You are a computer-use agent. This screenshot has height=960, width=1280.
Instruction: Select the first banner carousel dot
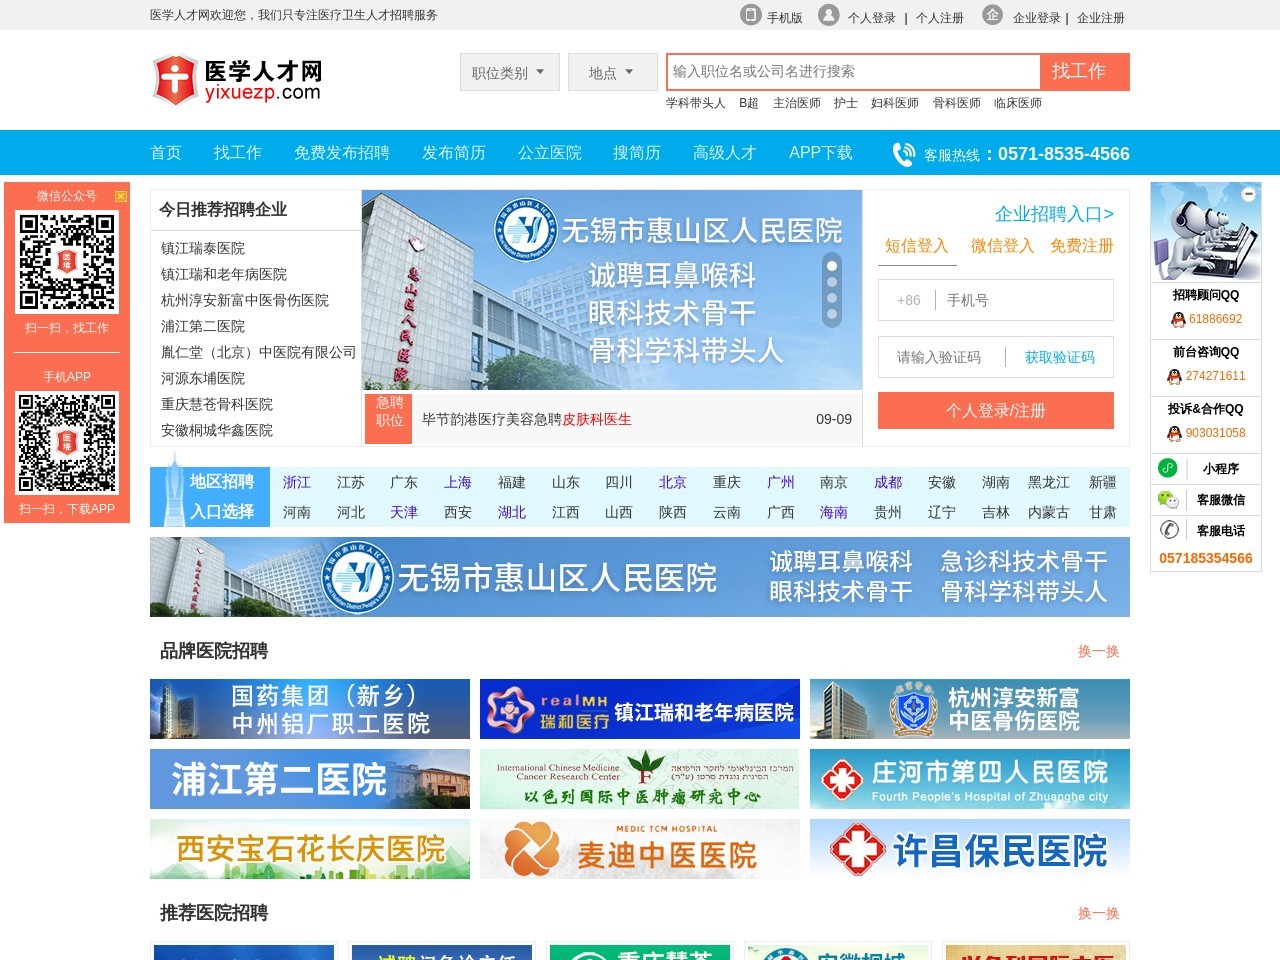pos(831,266)
